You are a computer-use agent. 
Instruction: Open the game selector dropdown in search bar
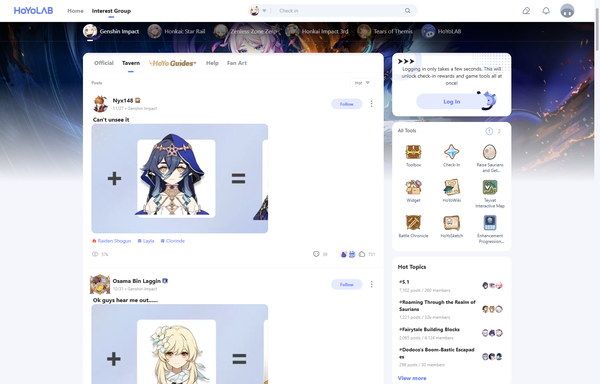[258, 11]
